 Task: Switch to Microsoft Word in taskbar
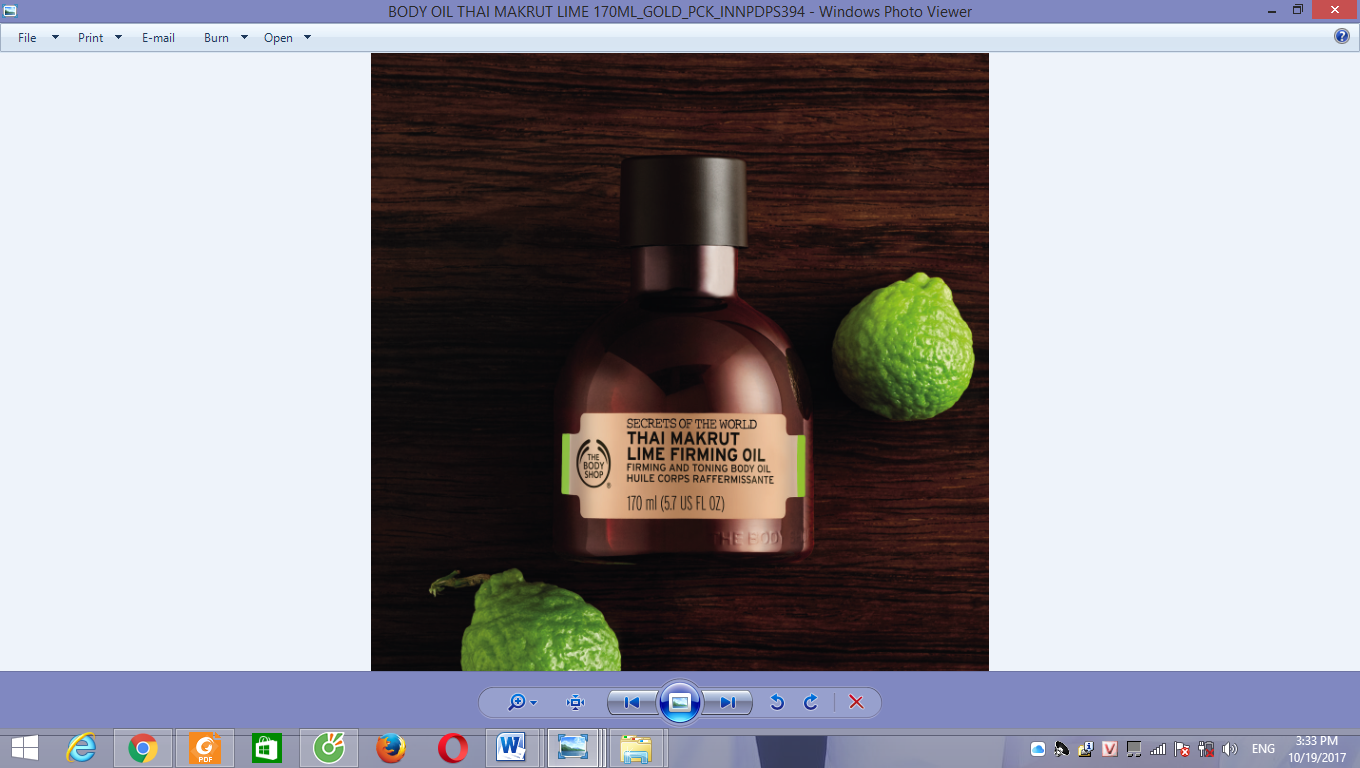(513, 748)
